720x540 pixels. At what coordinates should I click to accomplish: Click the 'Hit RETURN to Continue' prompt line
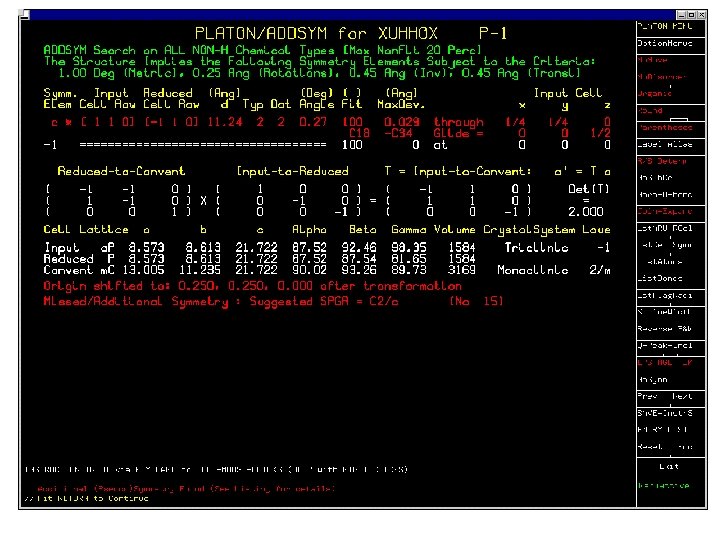pos(86,498)
